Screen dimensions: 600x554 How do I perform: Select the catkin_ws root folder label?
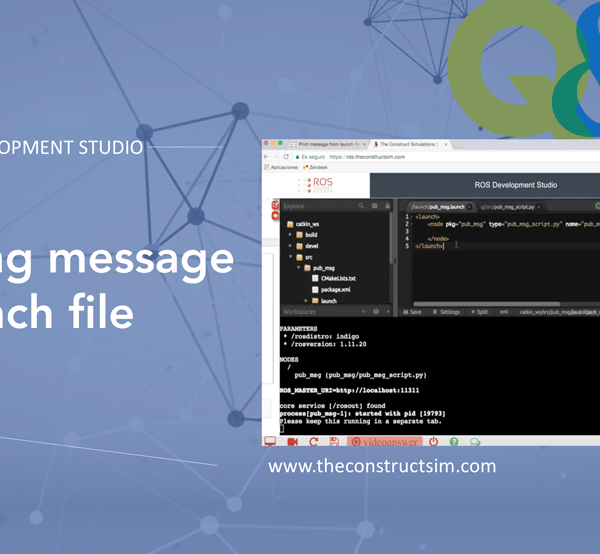307,224
